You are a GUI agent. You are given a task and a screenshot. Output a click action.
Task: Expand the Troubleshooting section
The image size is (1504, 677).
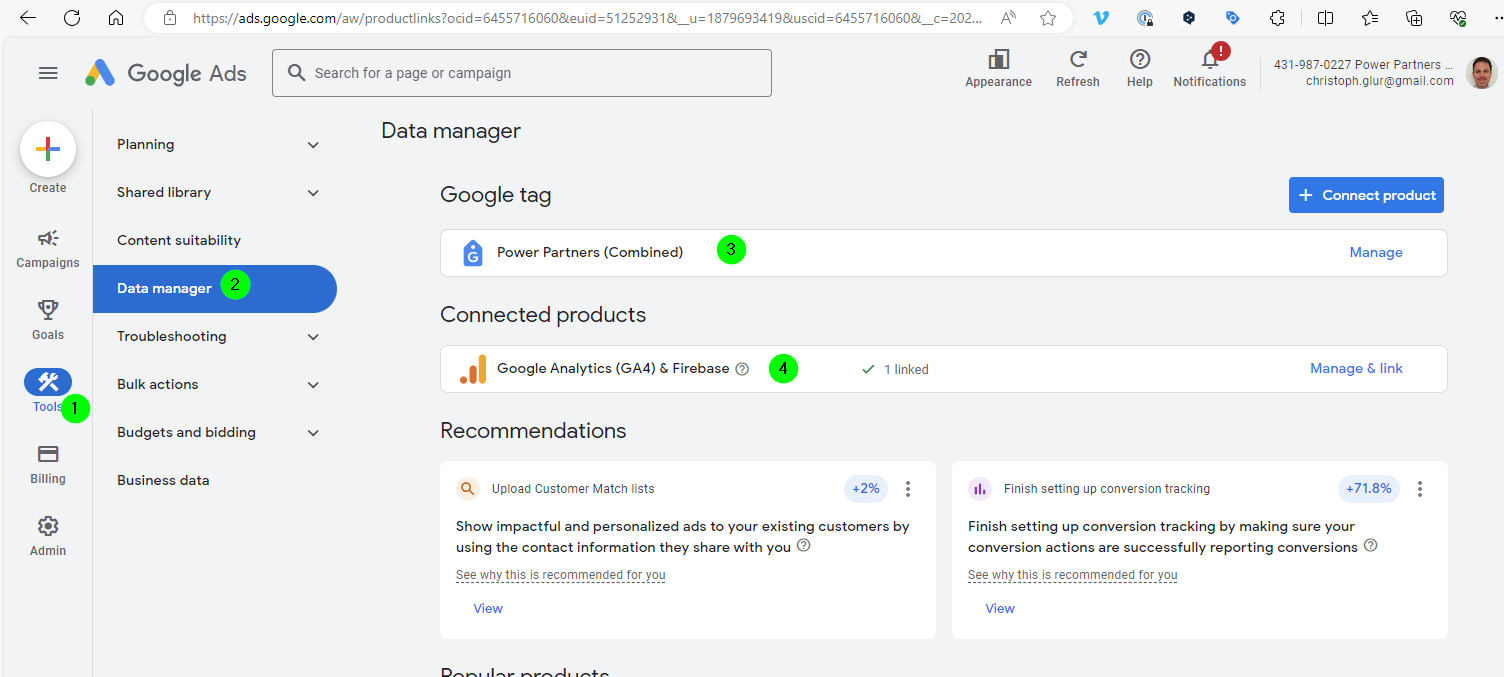pyautogui.click(x=216, y=337)
